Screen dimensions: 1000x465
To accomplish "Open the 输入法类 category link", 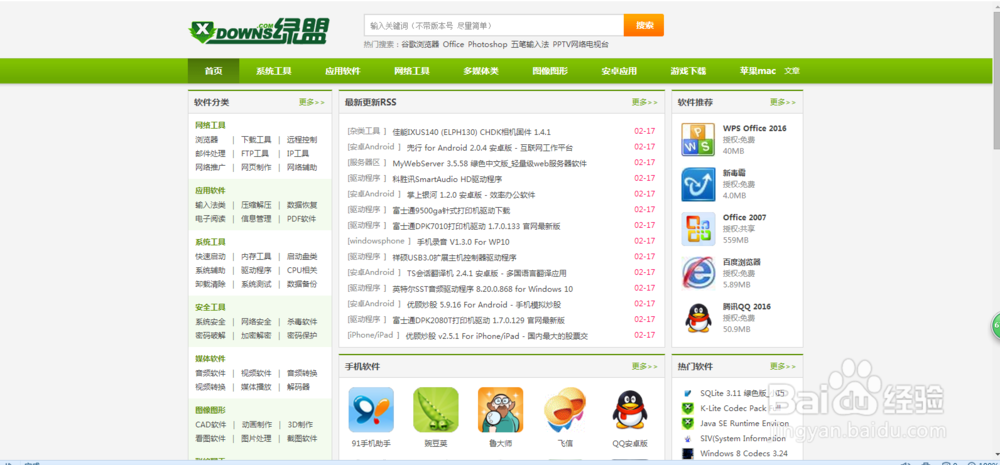I will (x=210, y=205).
